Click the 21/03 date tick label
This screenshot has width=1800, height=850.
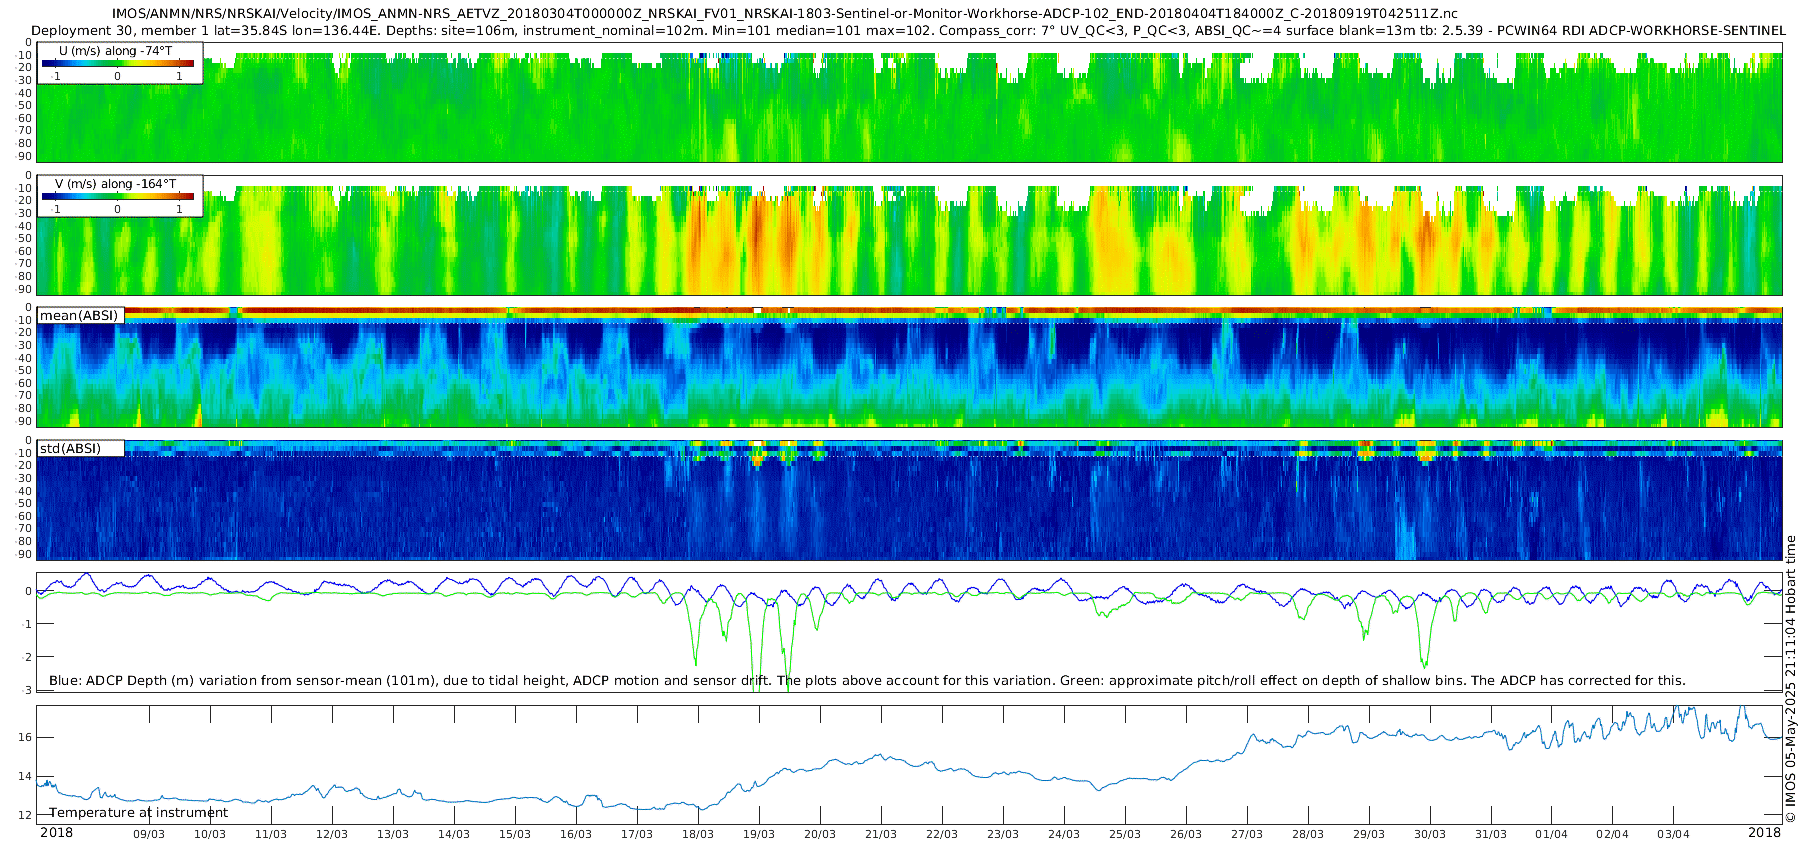(x=881, y=834)
